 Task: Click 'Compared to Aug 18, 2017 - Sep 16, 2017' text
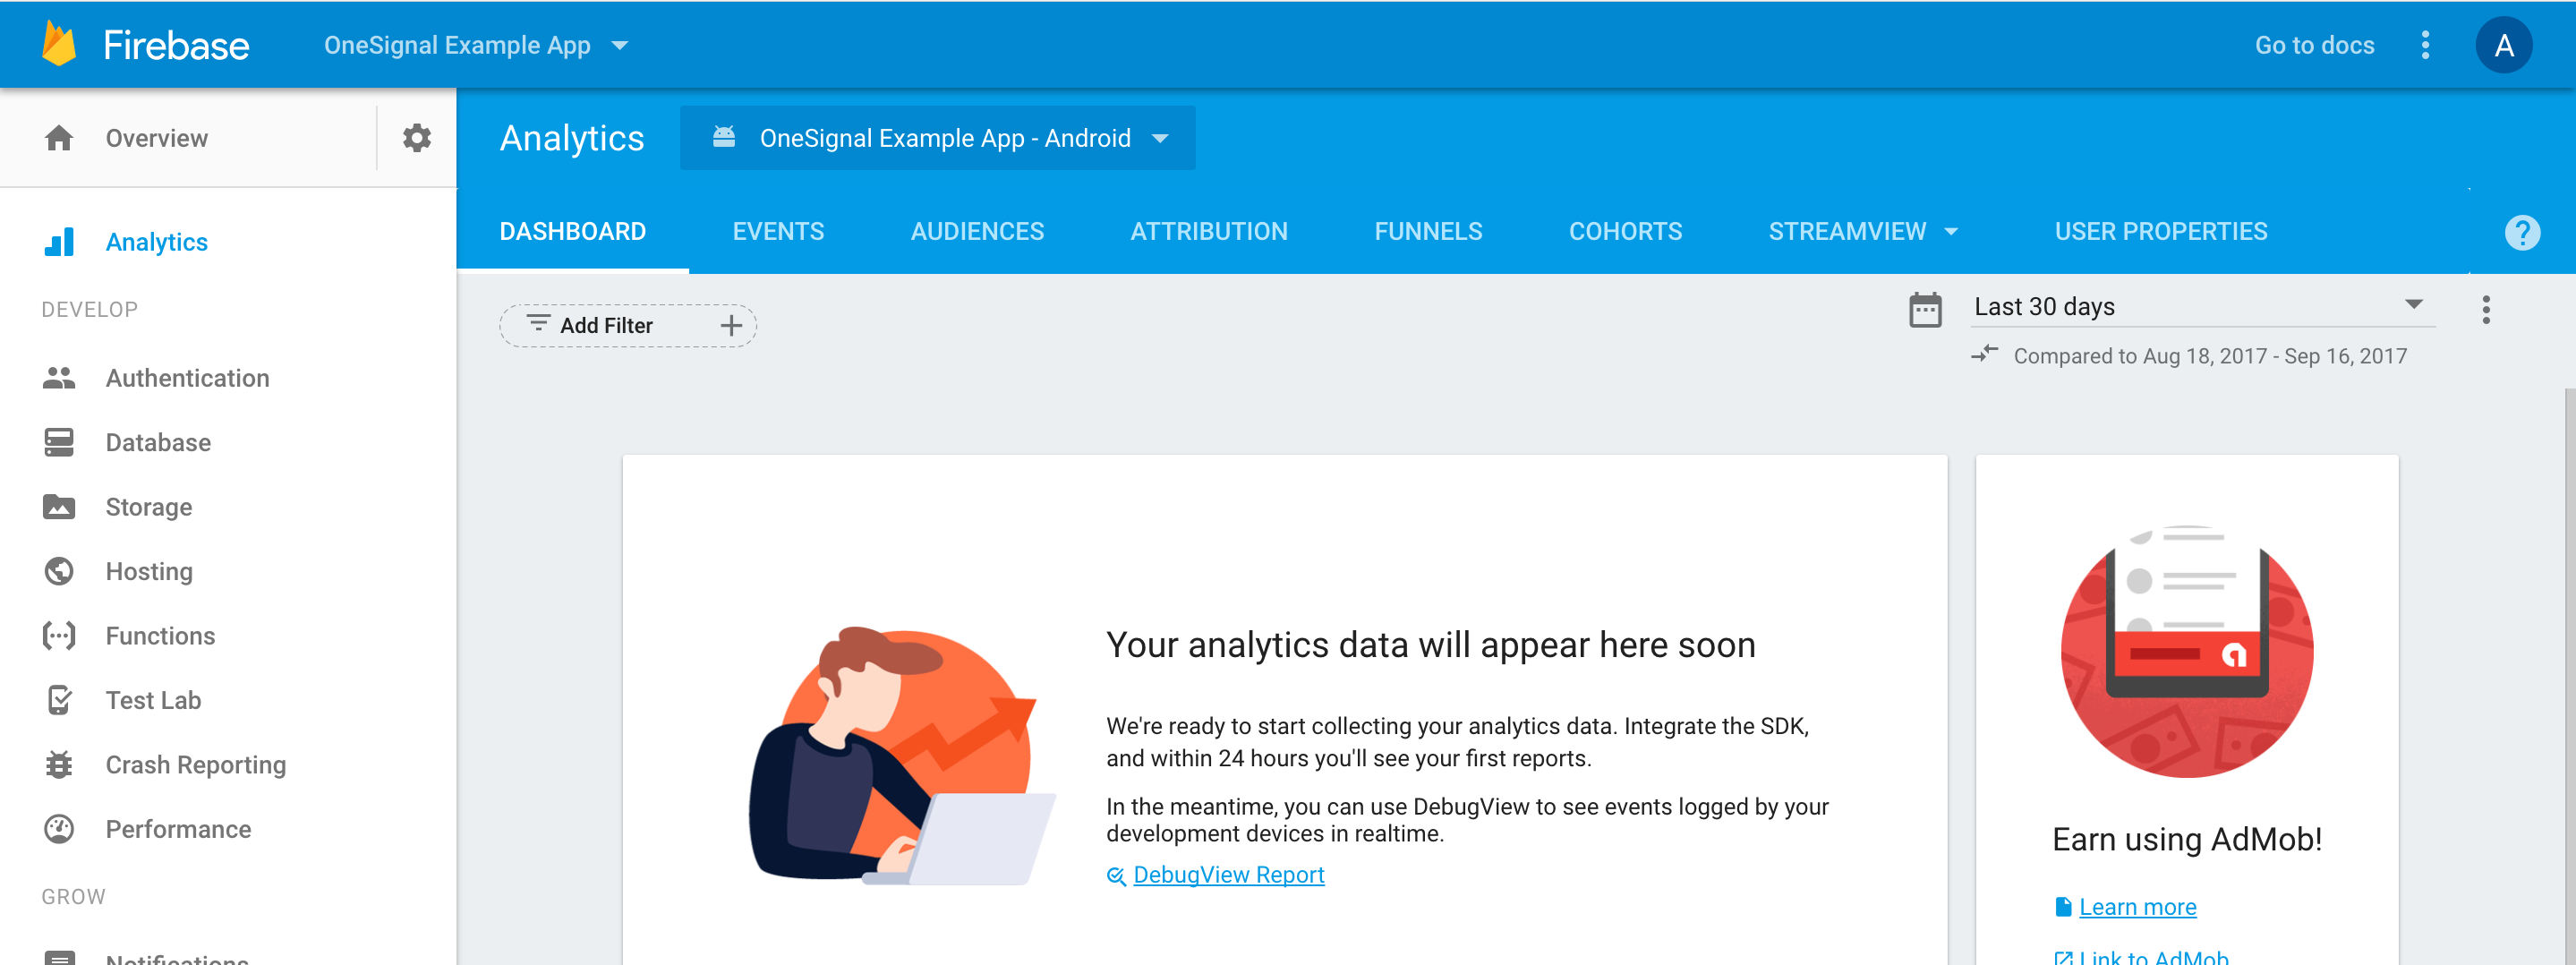(2210, 356)
